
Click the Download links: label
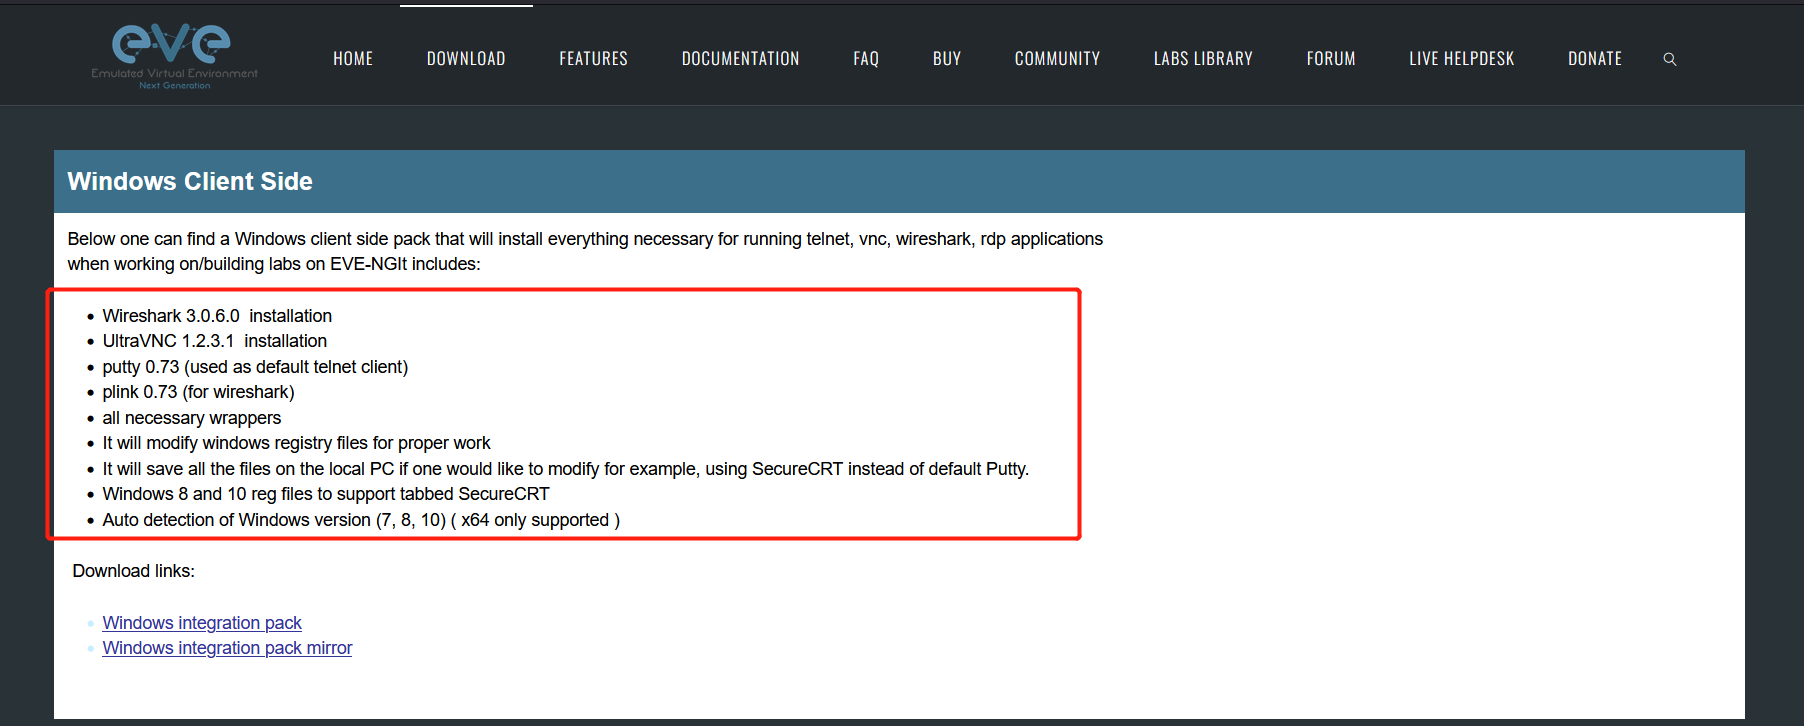133,571
